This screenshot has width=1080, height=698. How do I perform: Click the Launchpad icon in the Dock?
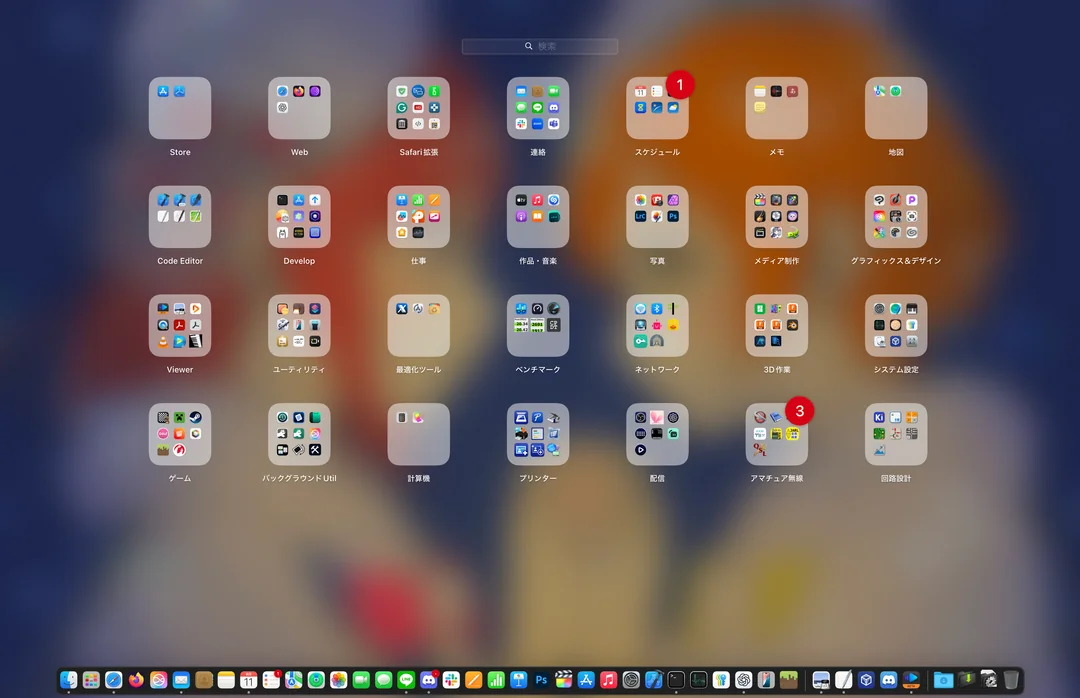tap(91, 680)
